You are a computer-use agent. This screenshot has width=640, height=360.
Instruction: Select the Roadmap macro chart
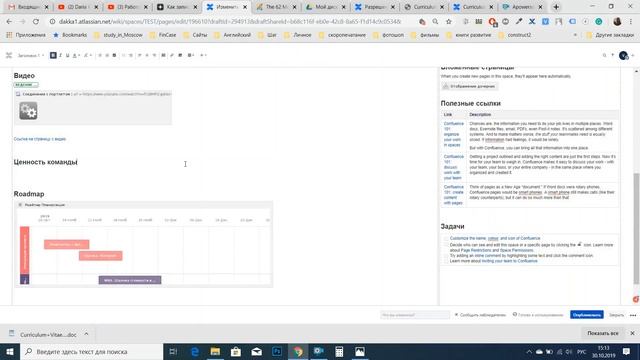[144, 244]
